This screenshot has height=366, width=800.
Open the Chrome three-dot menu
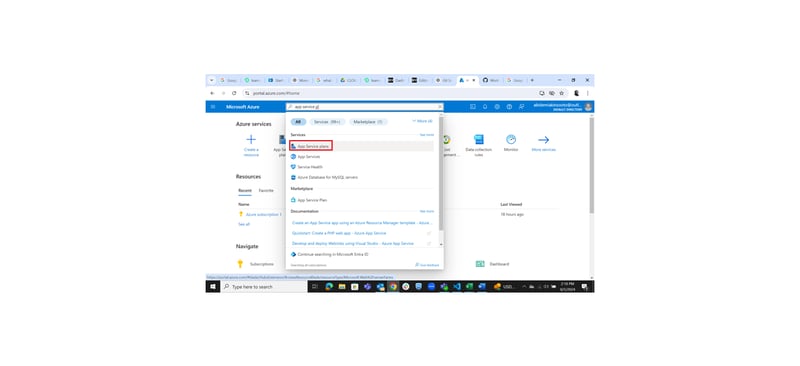pyautogui.click(x=588, y=93)
